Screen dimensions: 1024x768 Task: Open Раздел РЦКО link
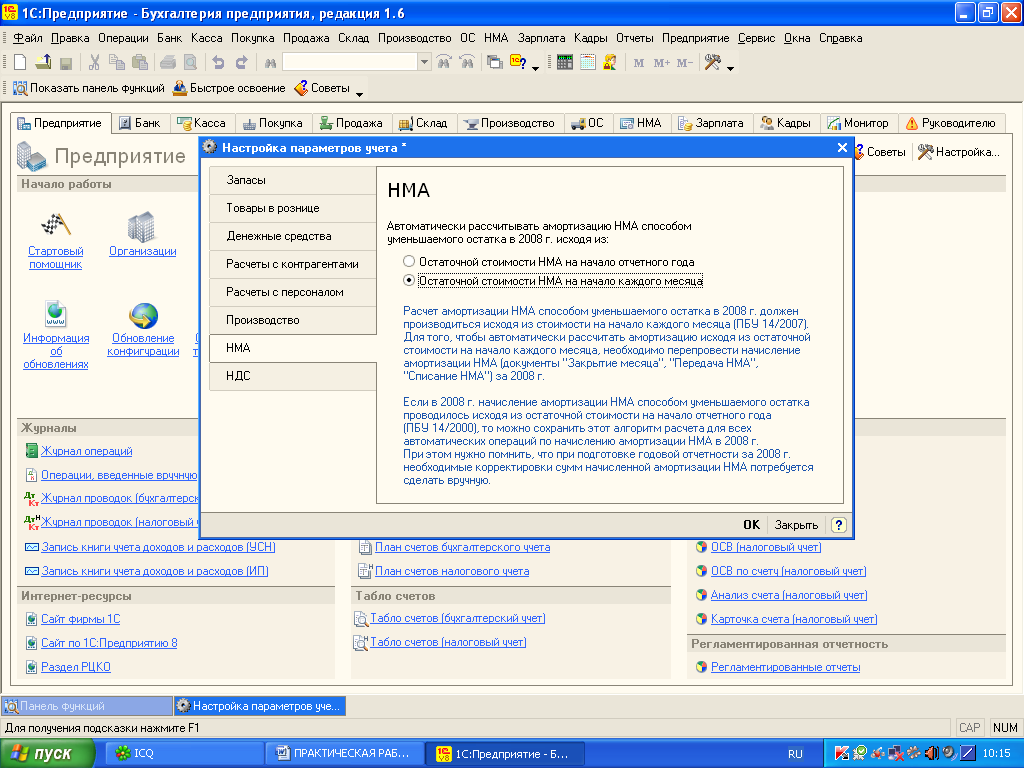[x=76, y=667]
